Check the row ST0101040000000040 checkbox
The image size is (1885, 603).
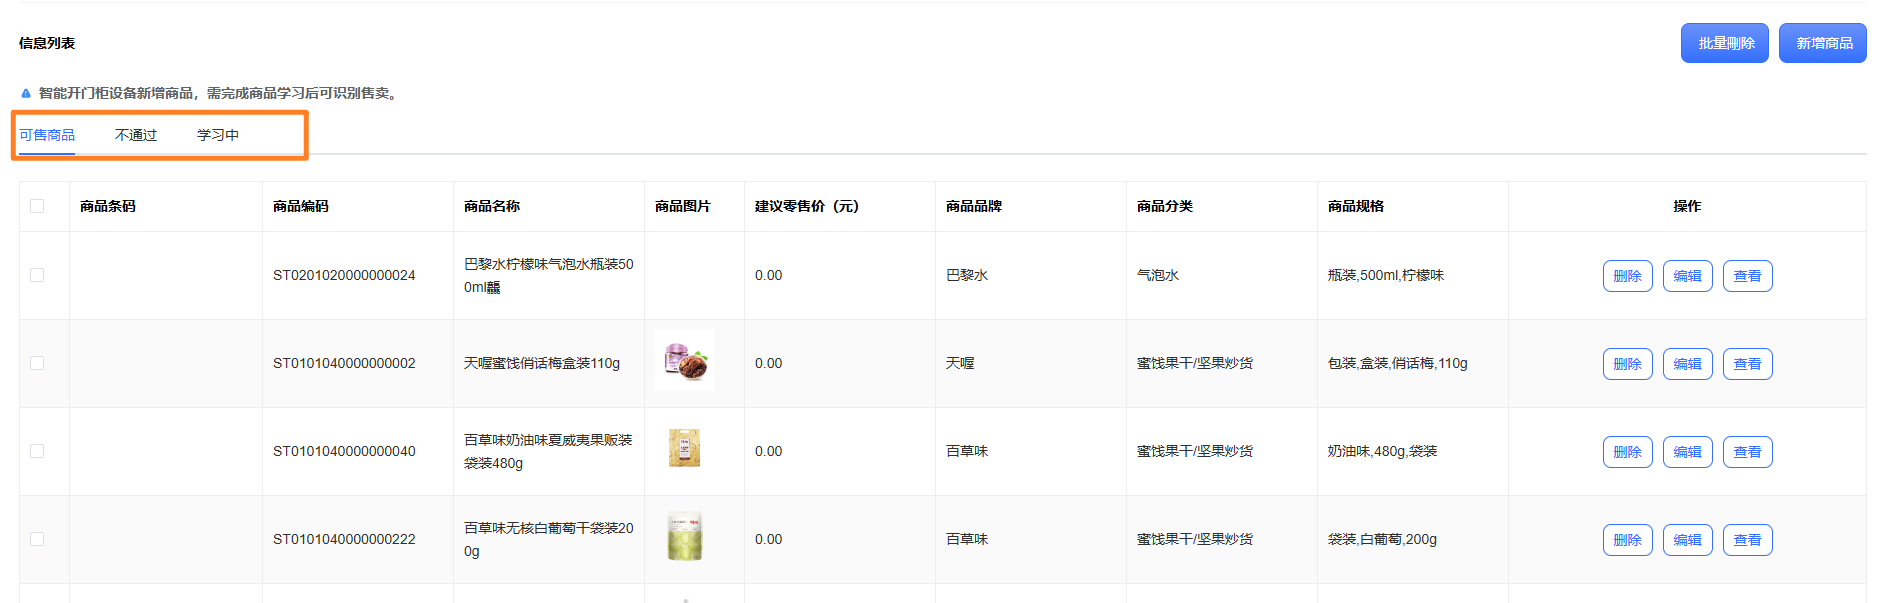click(37, 451)
